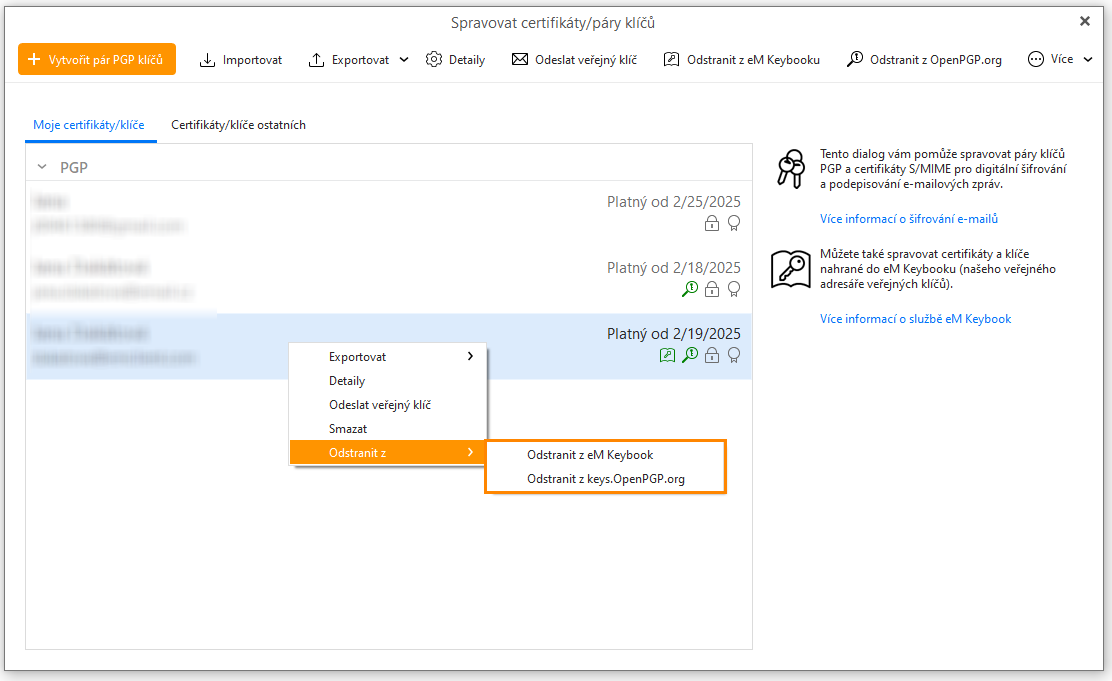The width and height of the screenshot is (1112, 681).
Task: Select Odstranit z keys.OpenPGP.org submenu item
Action: coord(605,479)
